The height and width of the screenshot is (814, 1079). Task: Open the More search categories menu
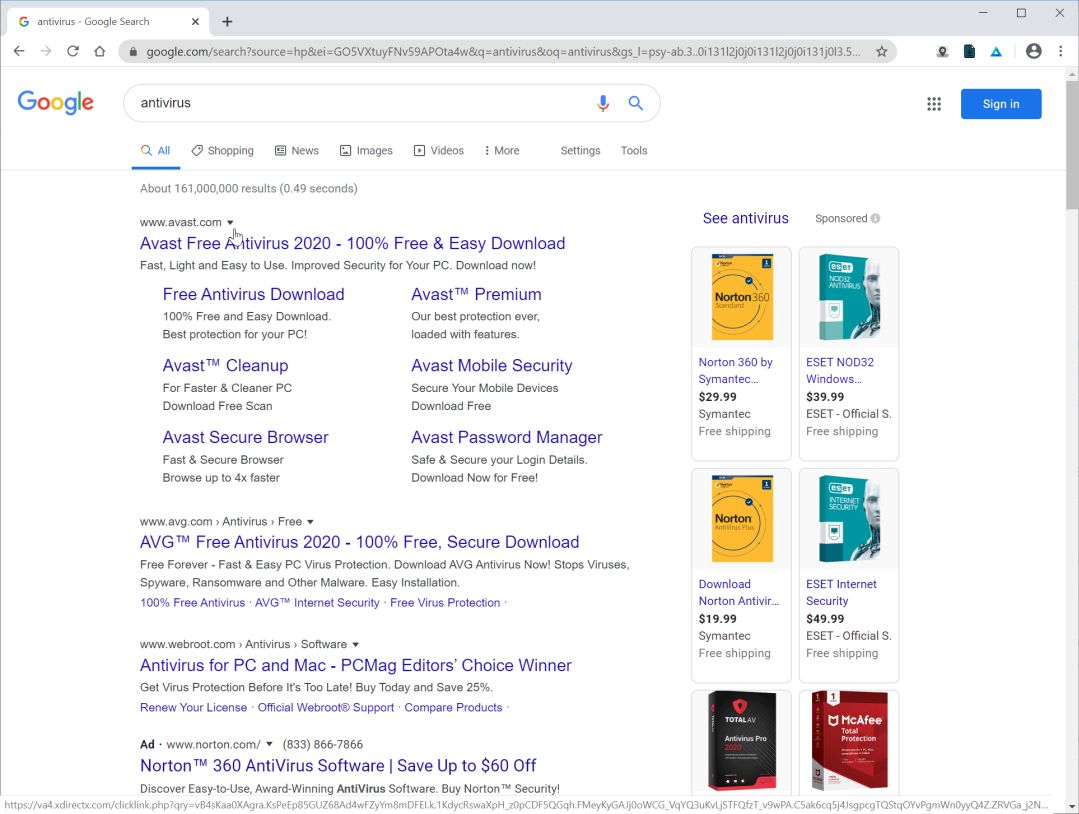(x=502, y=151)
